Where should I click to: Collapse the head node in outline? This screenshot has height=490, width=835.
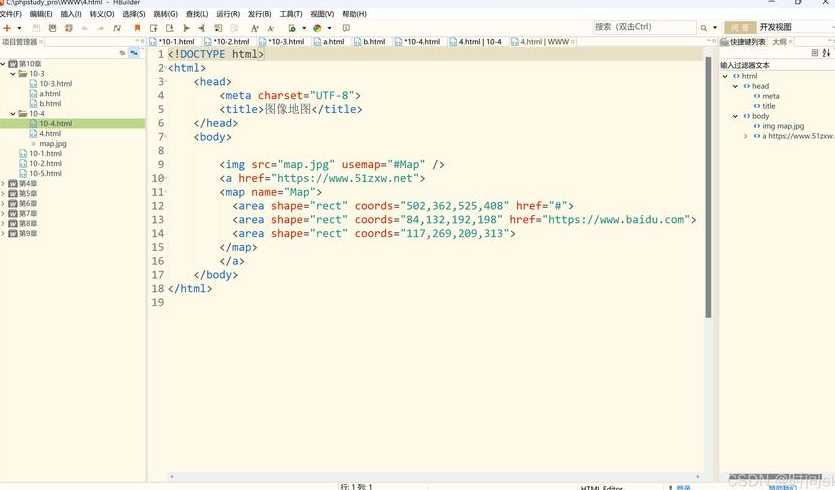tap(735, 86)
